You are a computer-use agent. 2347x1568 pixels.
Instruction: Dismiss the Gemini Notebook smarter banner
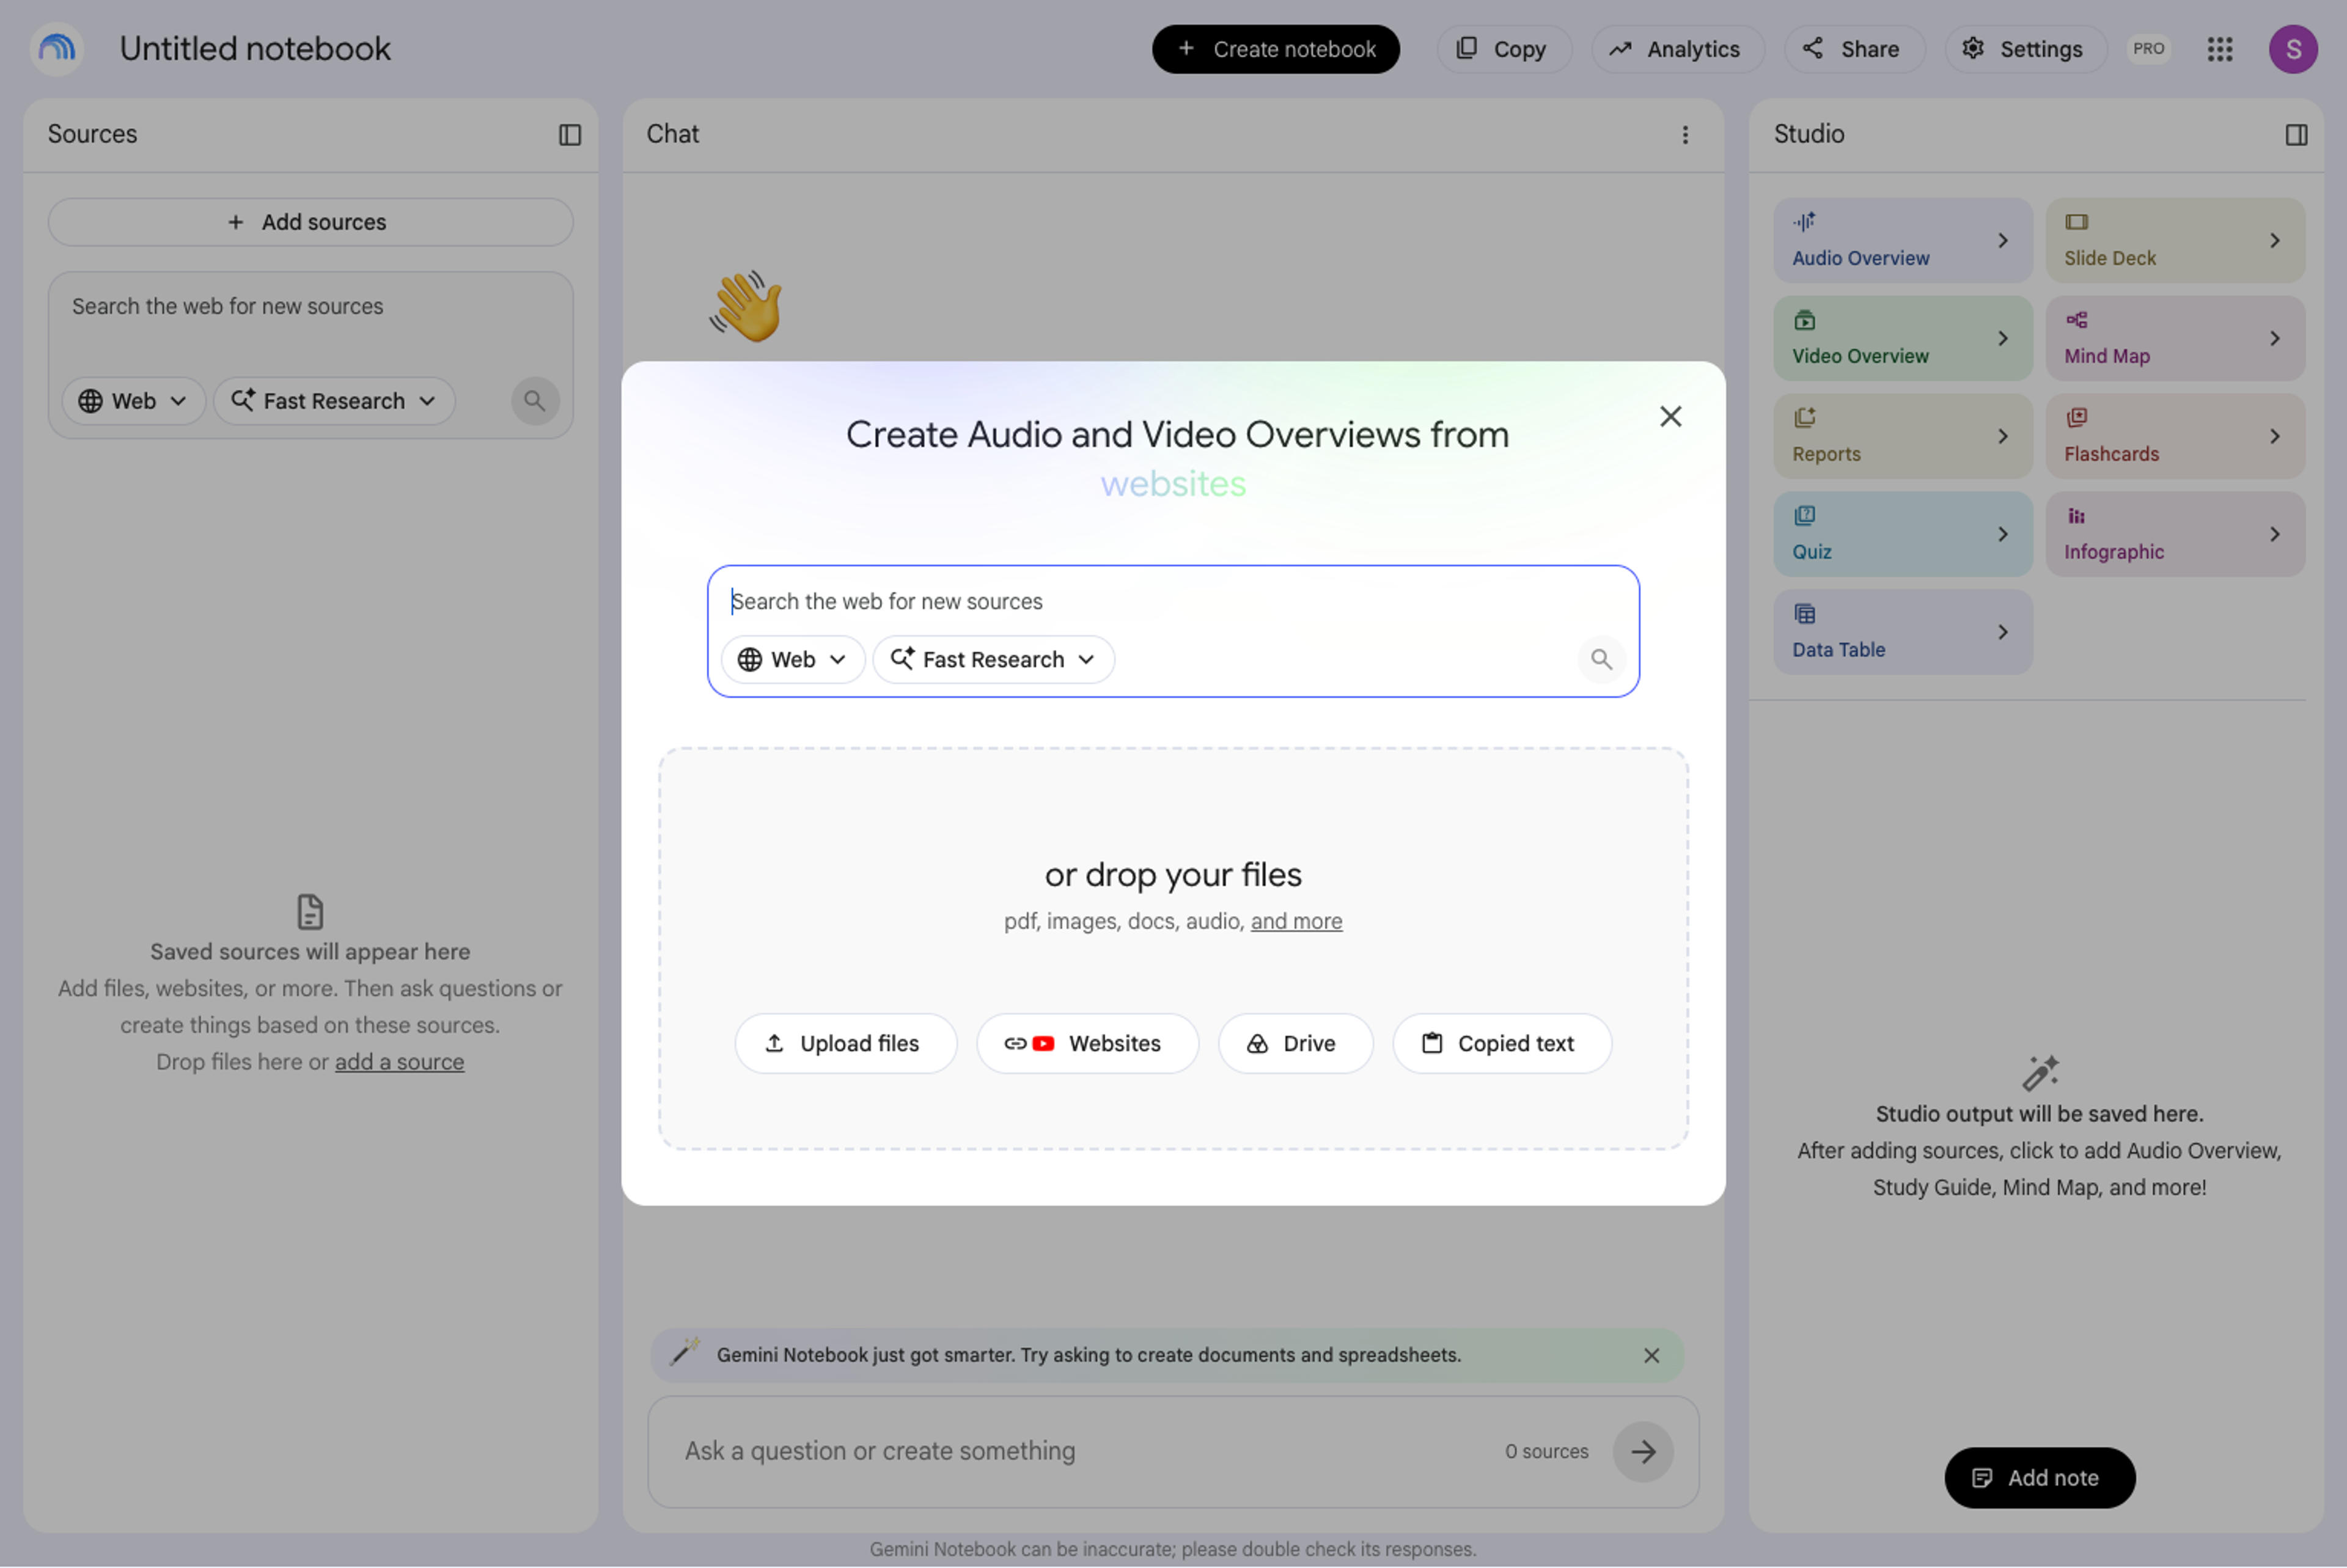point(1651,1356)
